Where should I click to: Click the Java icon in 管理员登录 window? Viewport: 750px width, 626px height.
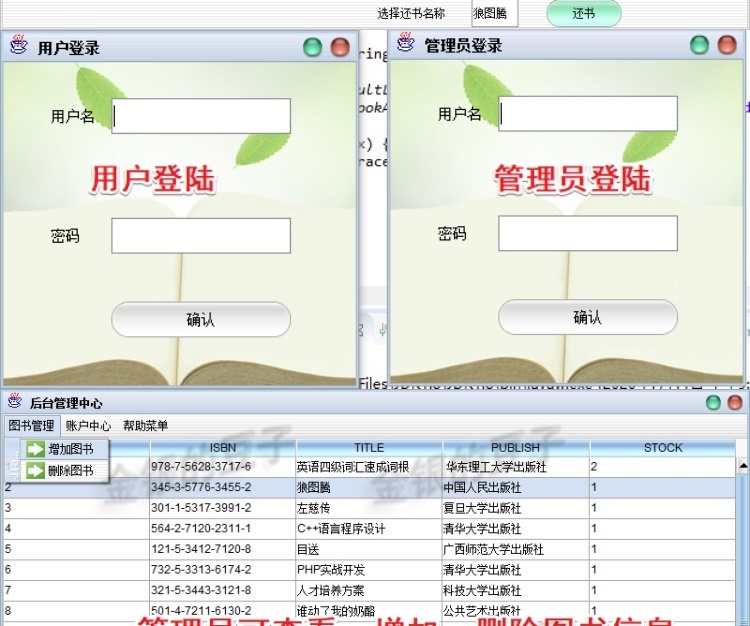coord(406,43)
